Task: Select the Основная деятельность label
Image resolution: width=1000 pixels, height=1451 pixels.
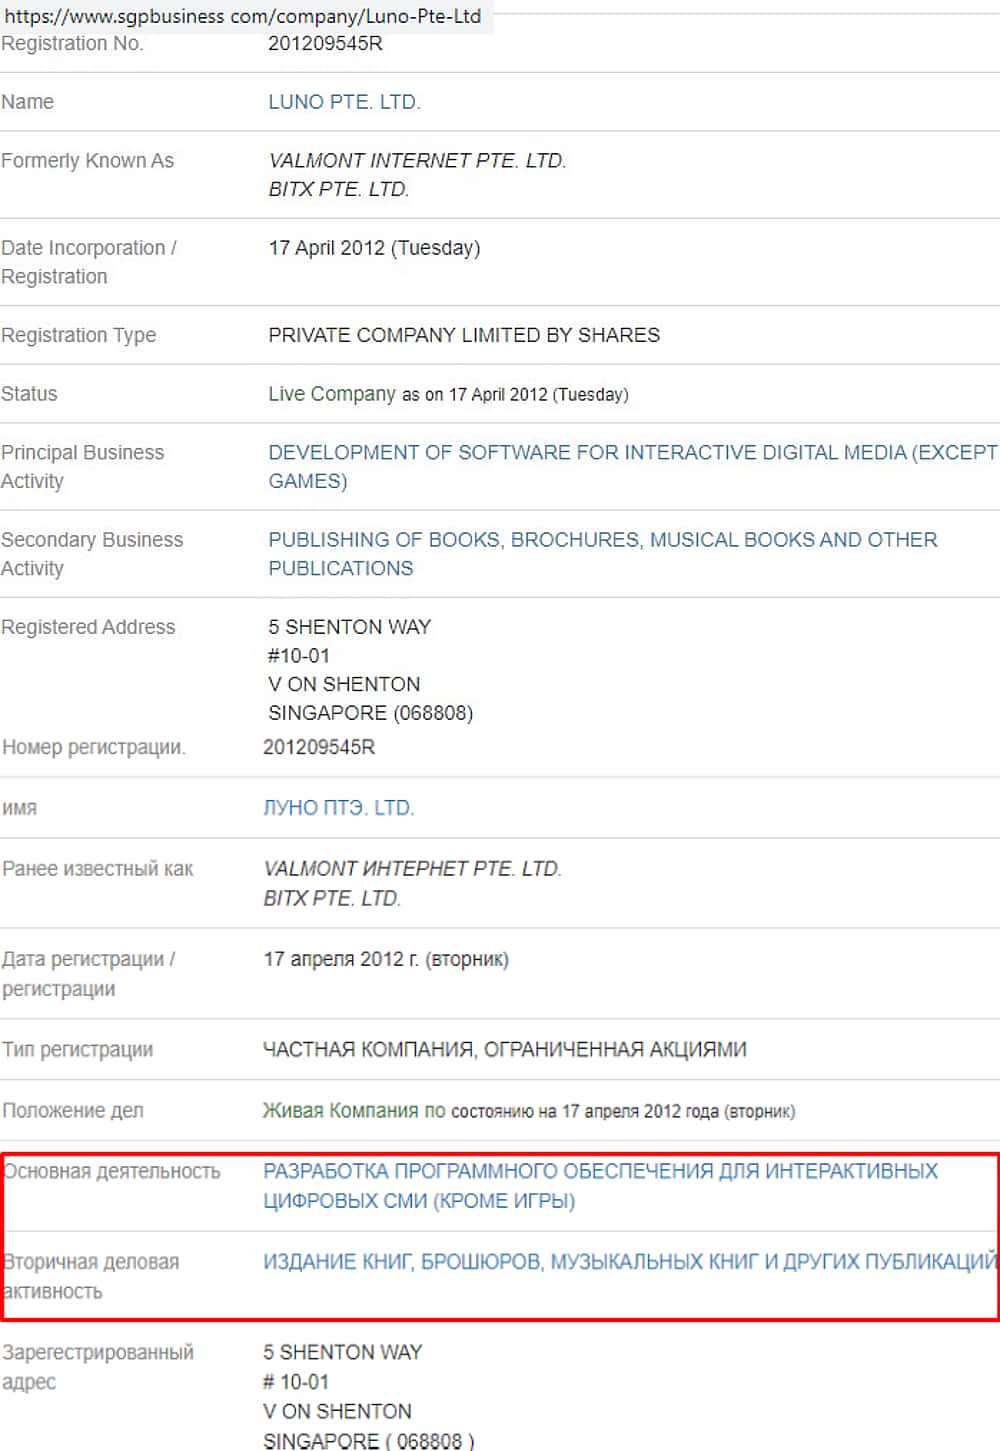Action: [112, 1171]
